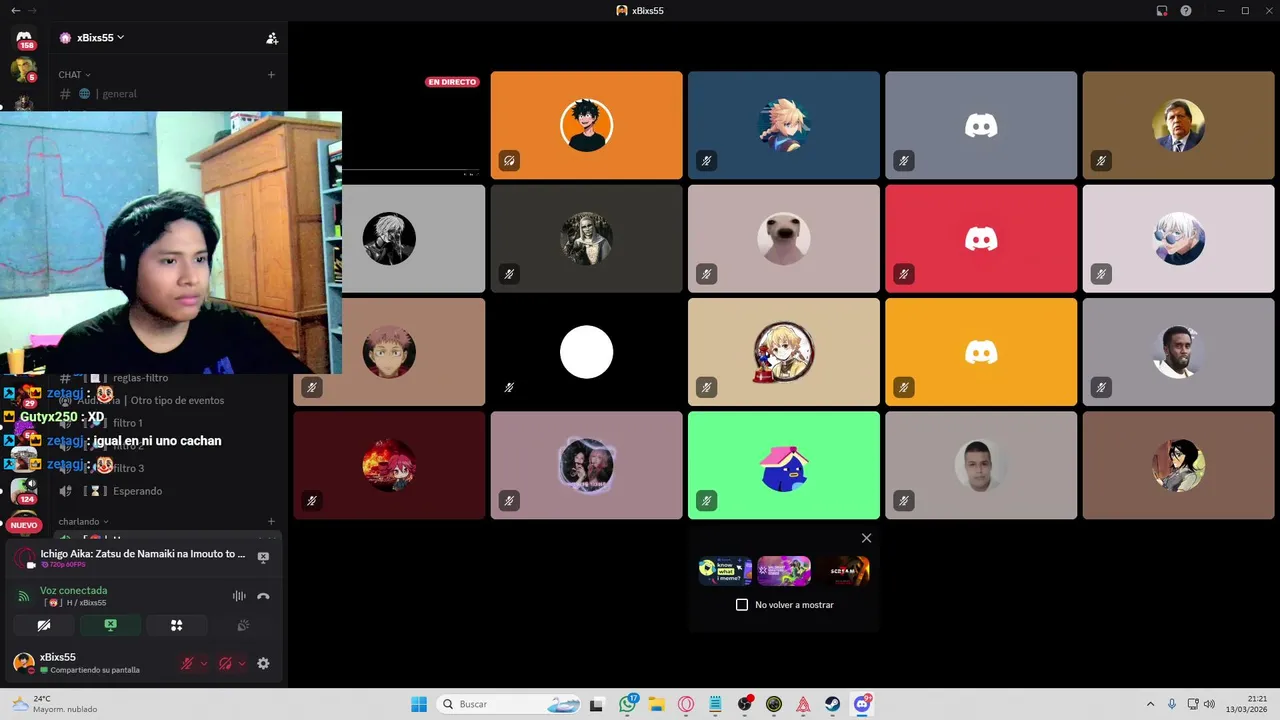Select the green tile with blue bird avatar
This screenshot has width=1280, height=720.
tap(784, 465)
